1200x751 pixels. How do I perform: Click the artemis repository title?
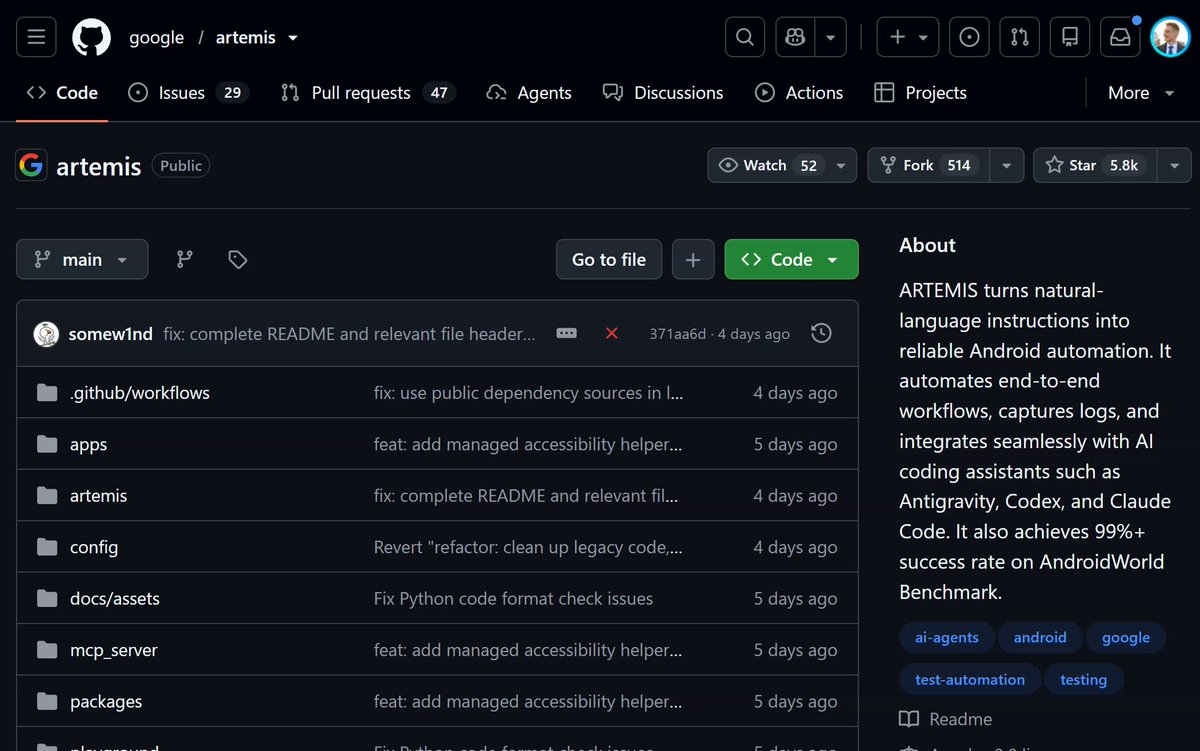tap(98, 166)
